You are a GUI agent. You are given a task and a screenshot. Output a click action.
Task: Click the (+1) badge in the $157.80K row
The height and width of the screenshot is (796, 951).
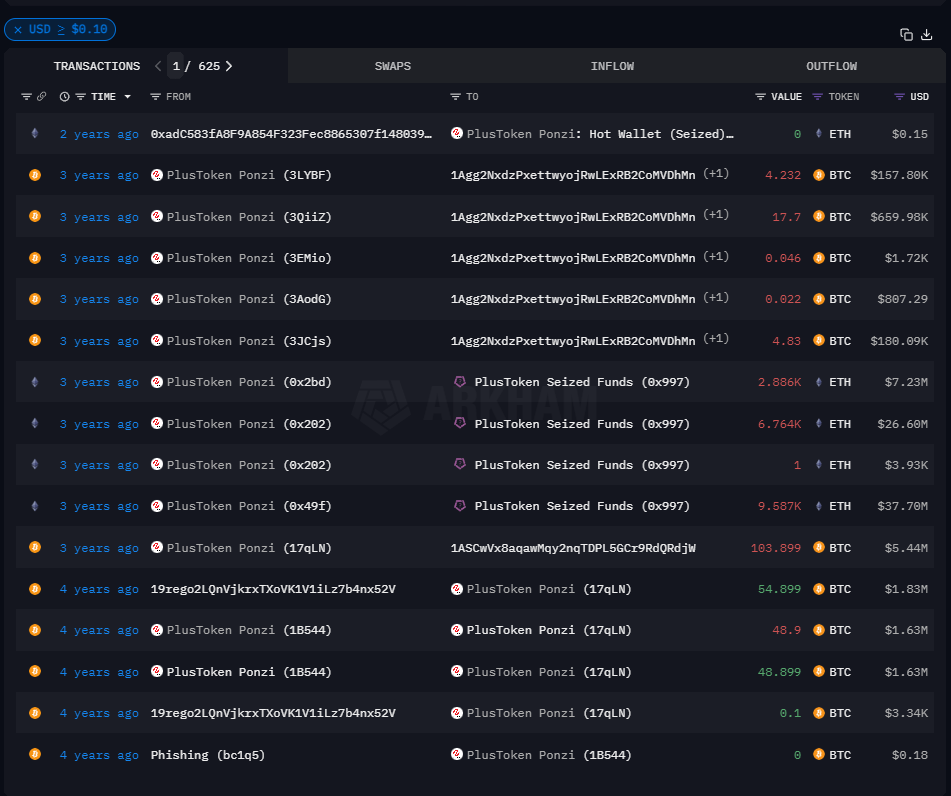tap(716, 174)
